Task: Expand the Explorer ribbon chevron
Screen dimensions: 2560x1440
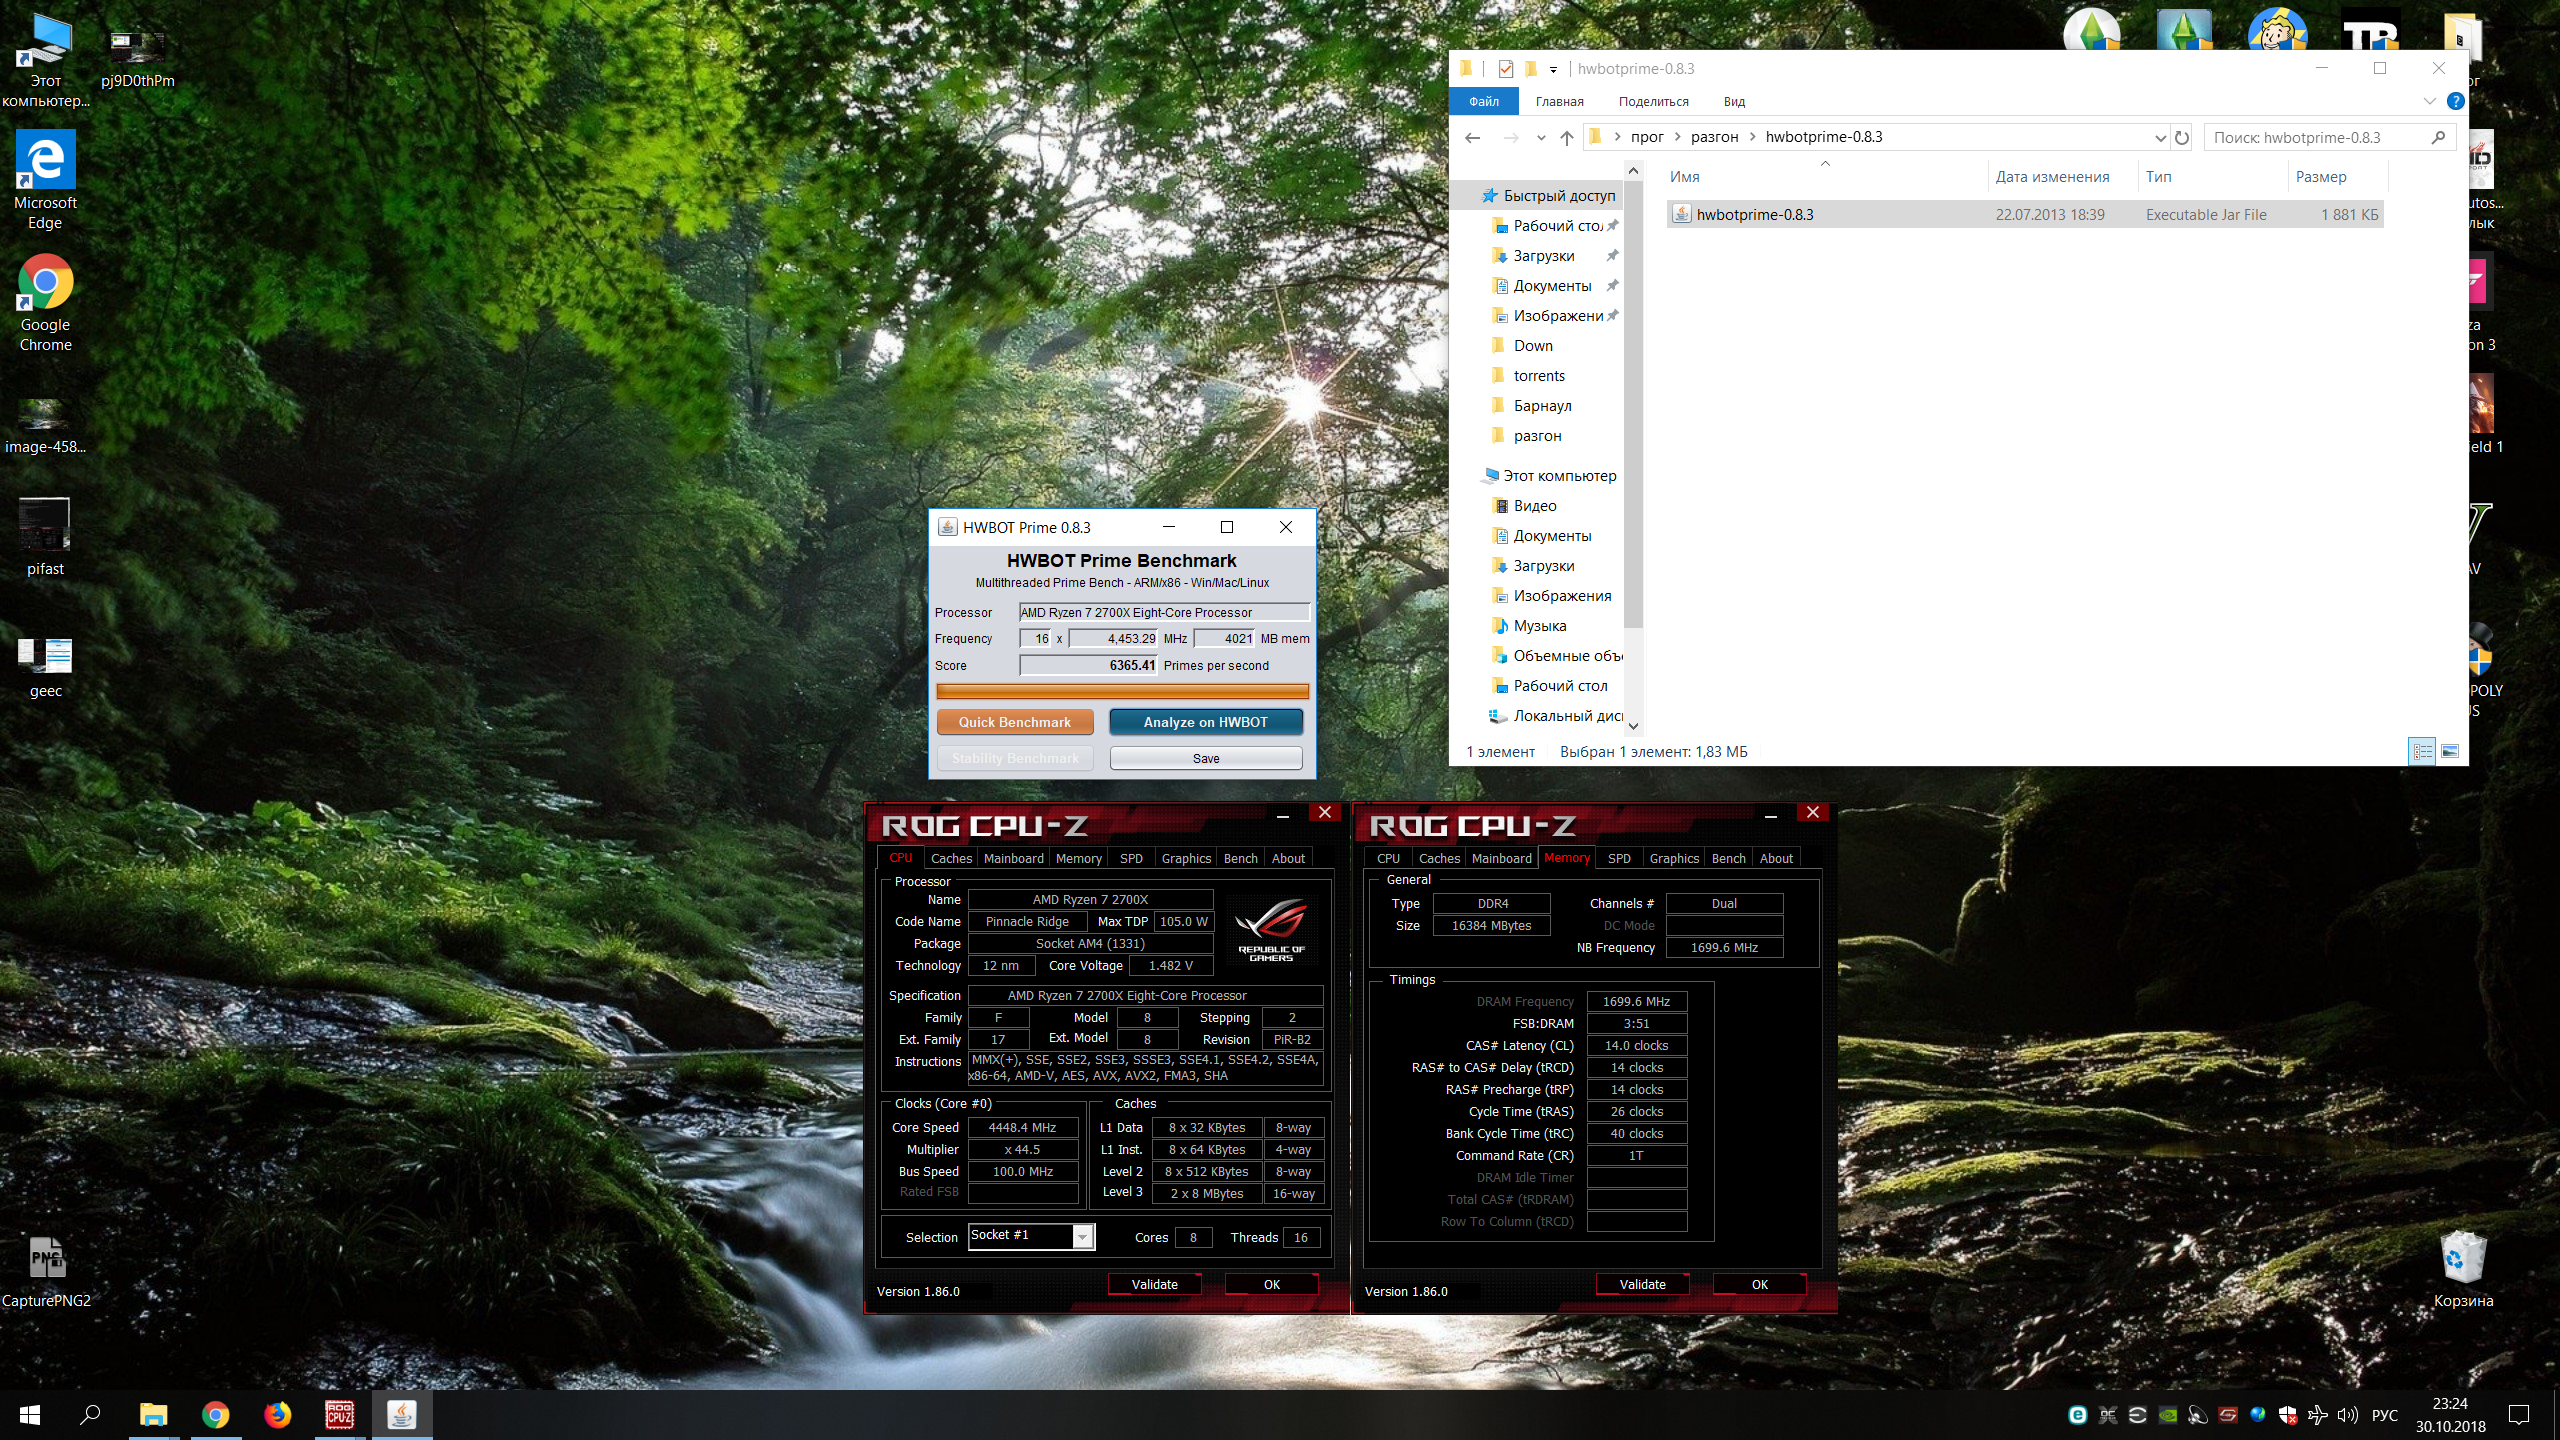Action: (2429, 101)
